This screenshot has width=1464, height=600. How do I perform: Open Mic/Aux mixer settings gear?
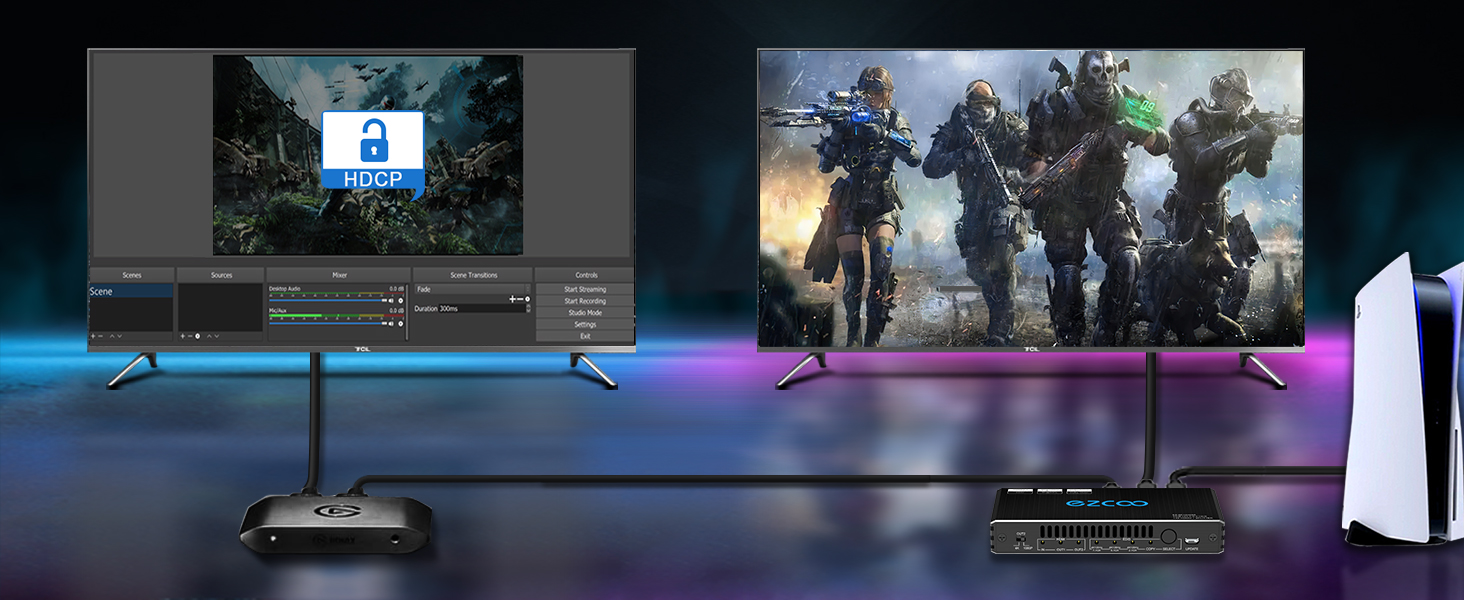pos(402,323)
